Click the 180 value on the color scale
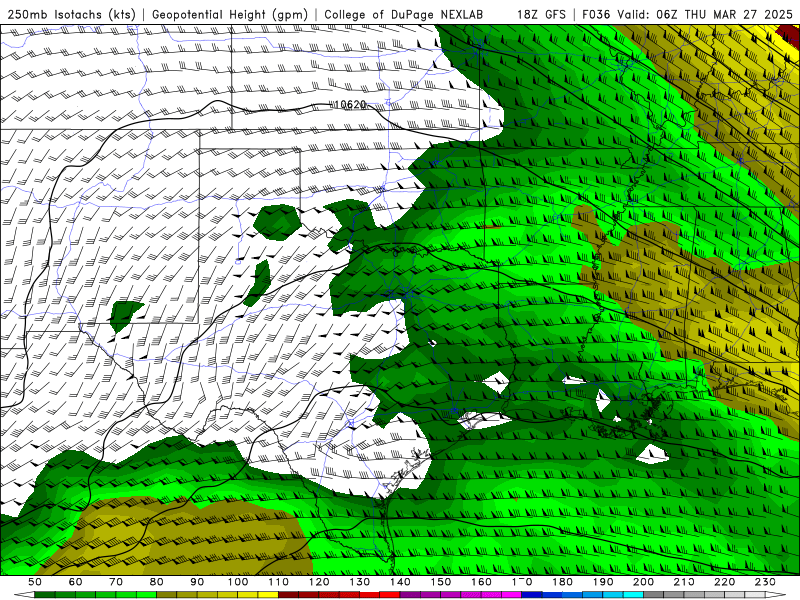The width and height of the screenshot is (800, 600). 562,582
